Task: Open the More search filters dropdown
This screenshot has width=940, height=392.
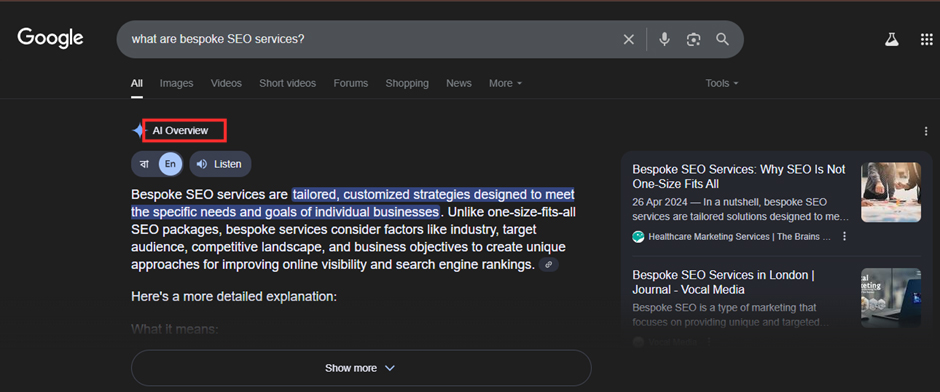Action: tap(505, 83)
